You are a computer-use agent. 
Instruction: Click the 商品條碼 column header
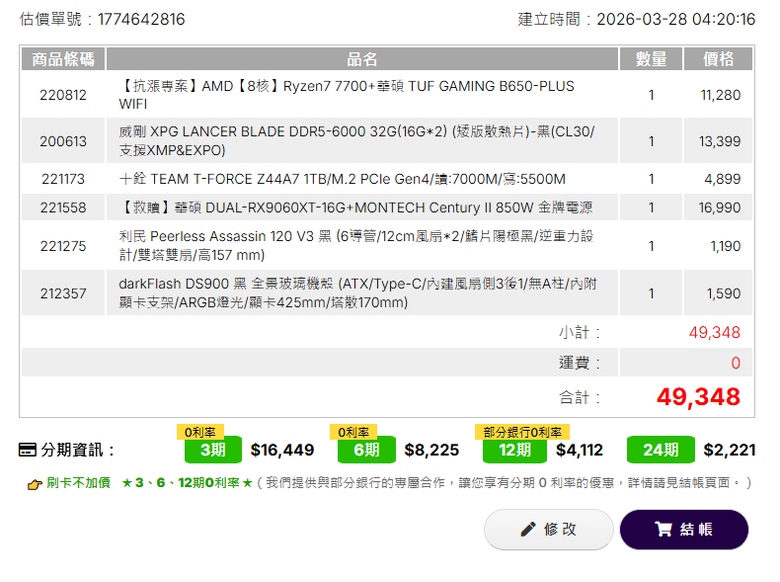point(63,59)
